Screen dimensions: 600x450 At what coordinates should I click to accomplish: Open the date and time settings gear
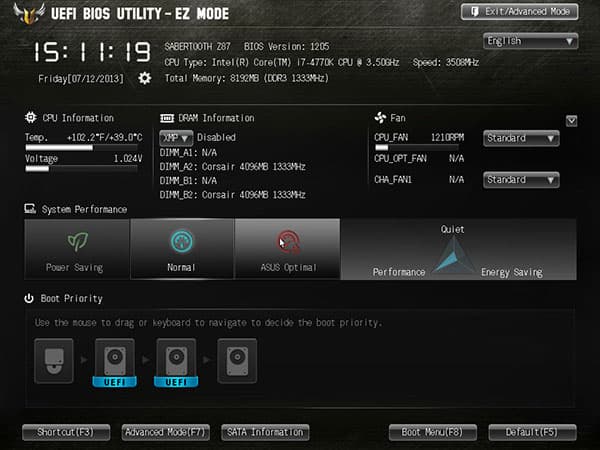click(144, 78)
